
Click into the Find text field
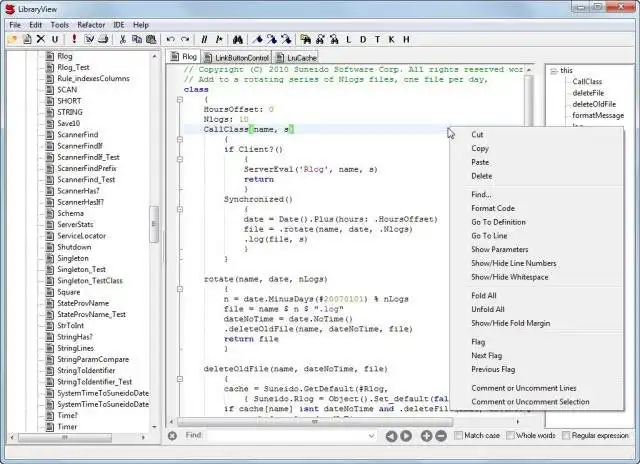tap(286, 436)
